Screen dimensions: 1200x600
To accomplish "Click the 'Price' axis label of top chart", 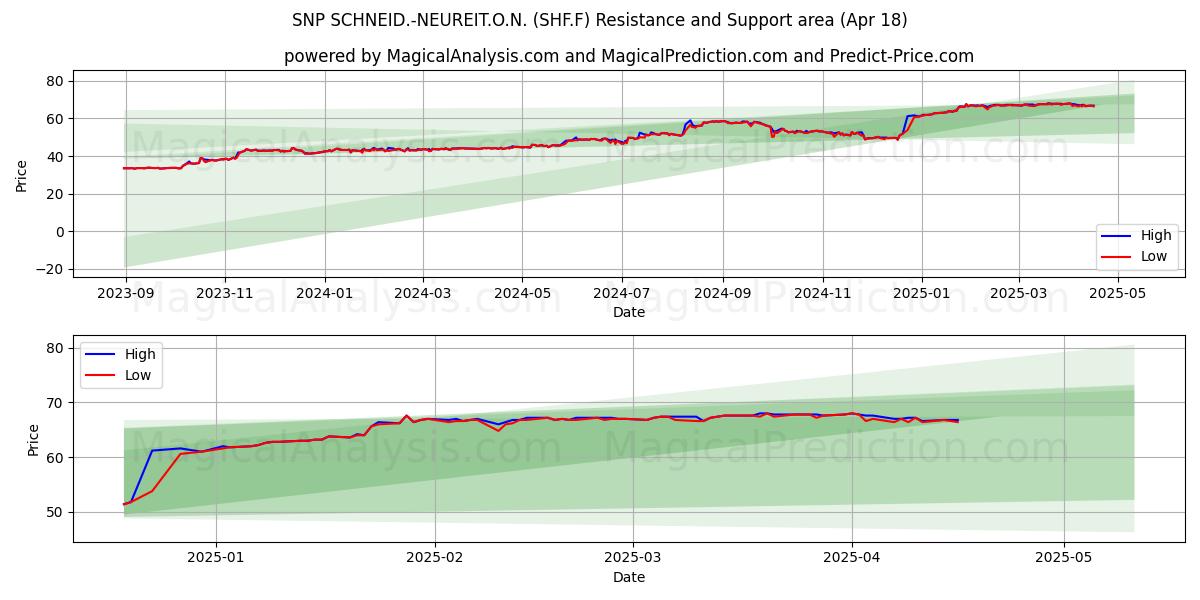I will (x=22, y=175).
